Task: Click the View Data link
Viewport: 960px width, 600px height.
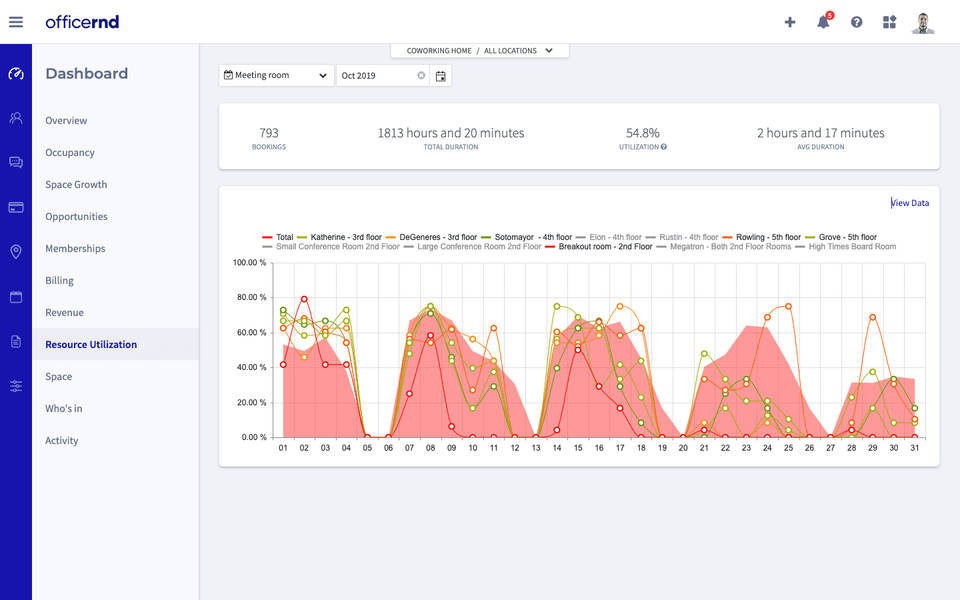Action: pos(910,203)
